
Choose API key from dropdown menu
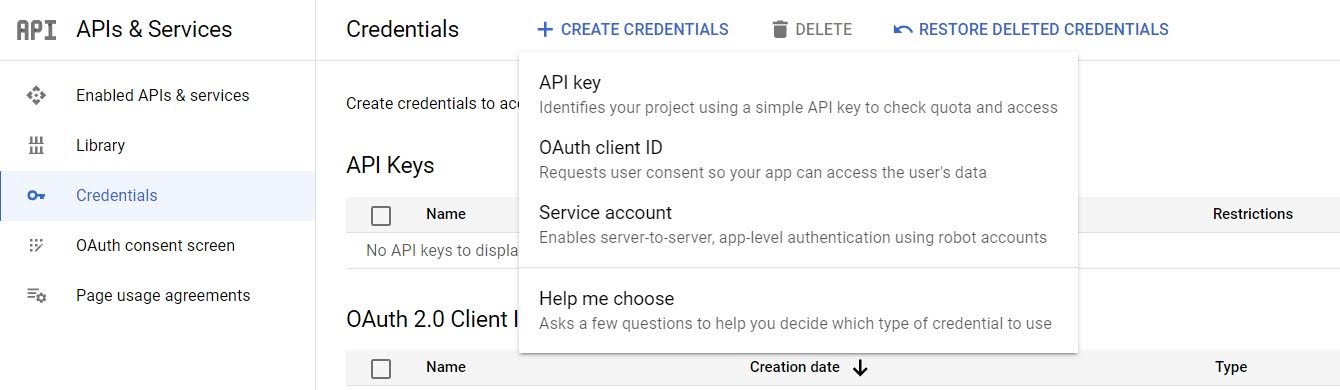(x=798, y=94)
